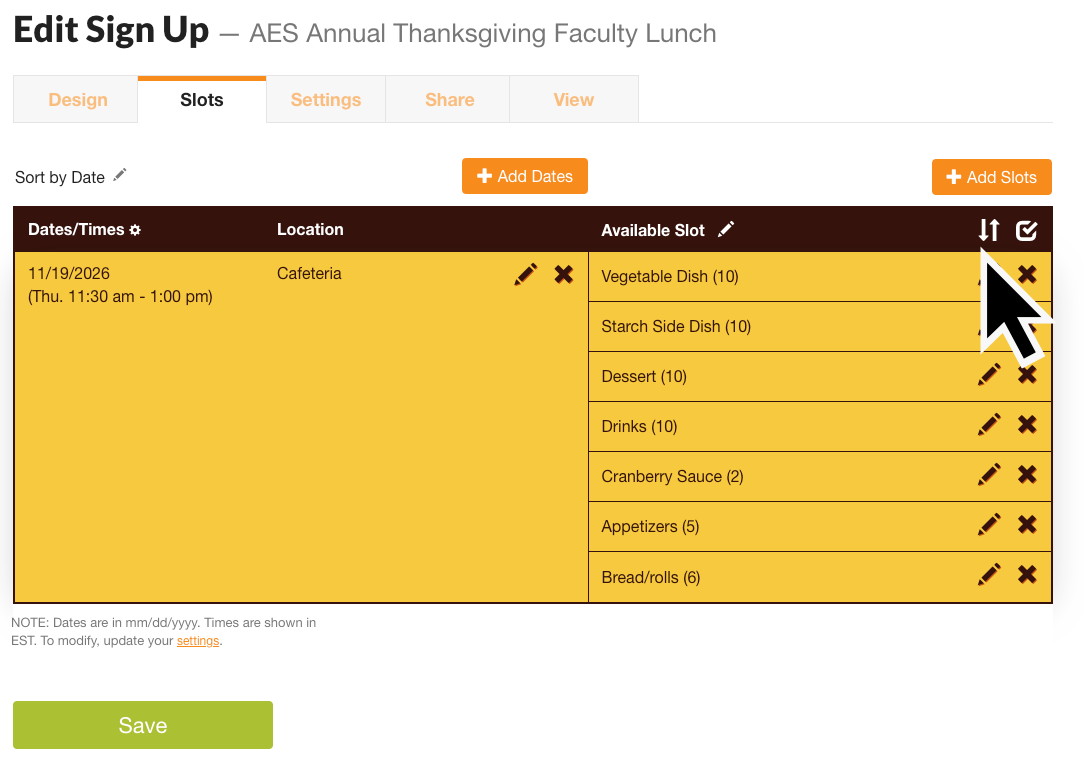Delete the 11/19/2026 date row

564,274
